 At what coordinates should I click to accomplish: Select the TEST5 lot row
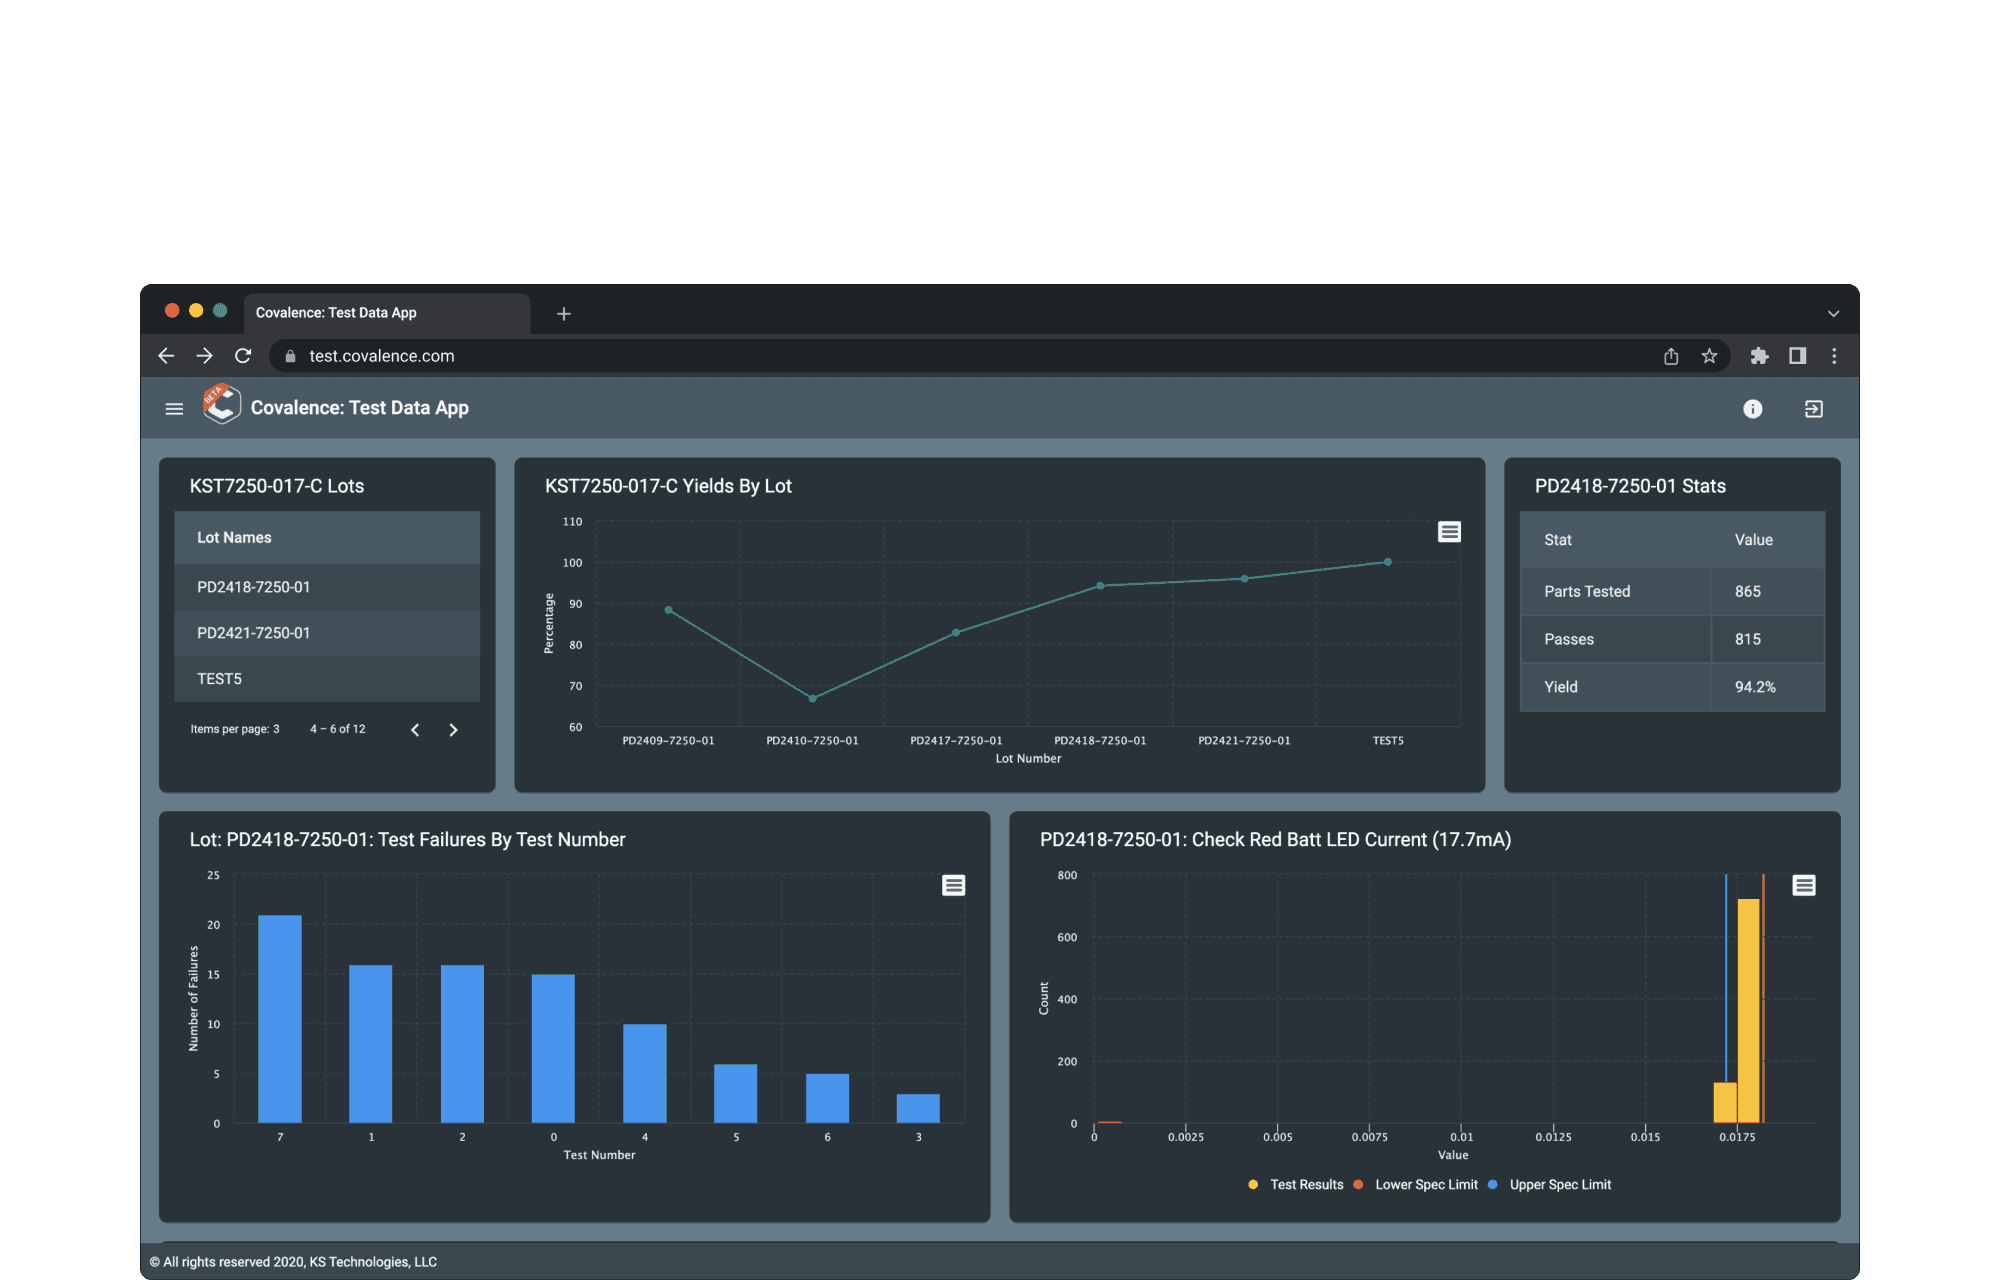[x=220, y=679]
